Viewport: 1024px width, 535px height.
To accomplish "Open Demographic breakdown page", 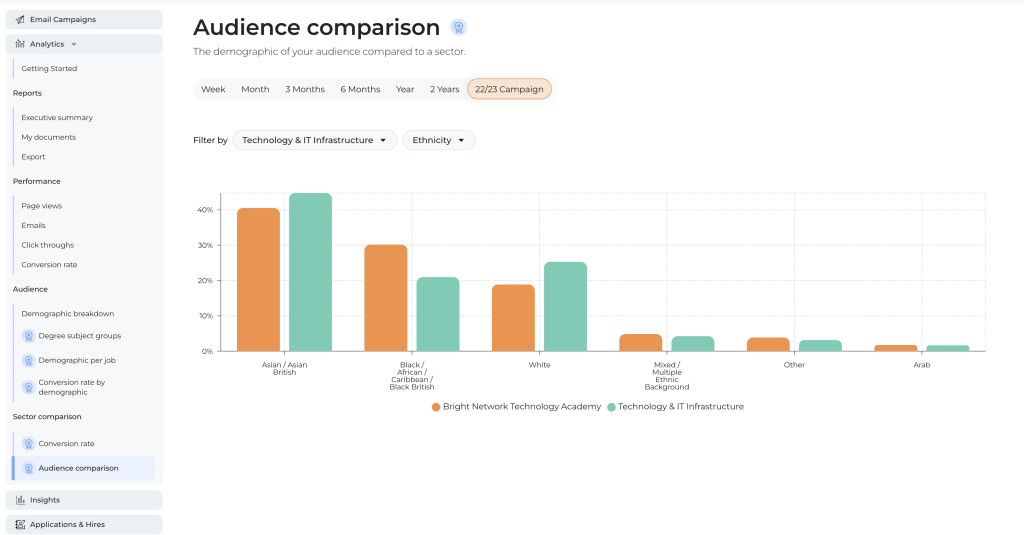I will [x=67, y=314].
